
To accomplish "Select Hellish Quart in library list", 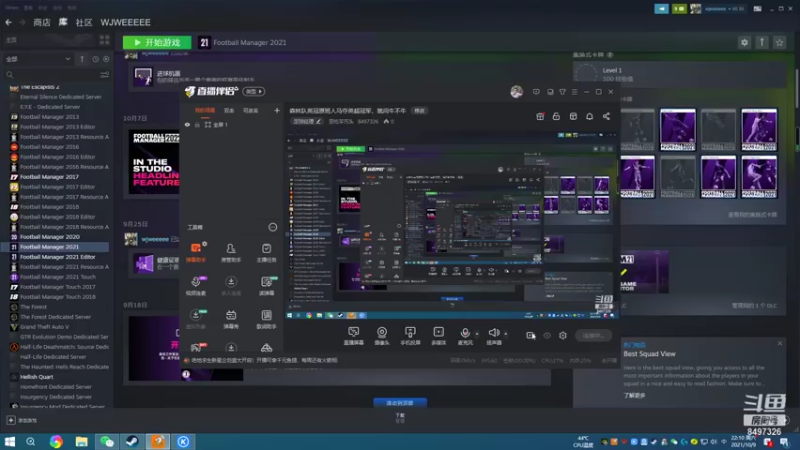I will click(x=36, y=377).
